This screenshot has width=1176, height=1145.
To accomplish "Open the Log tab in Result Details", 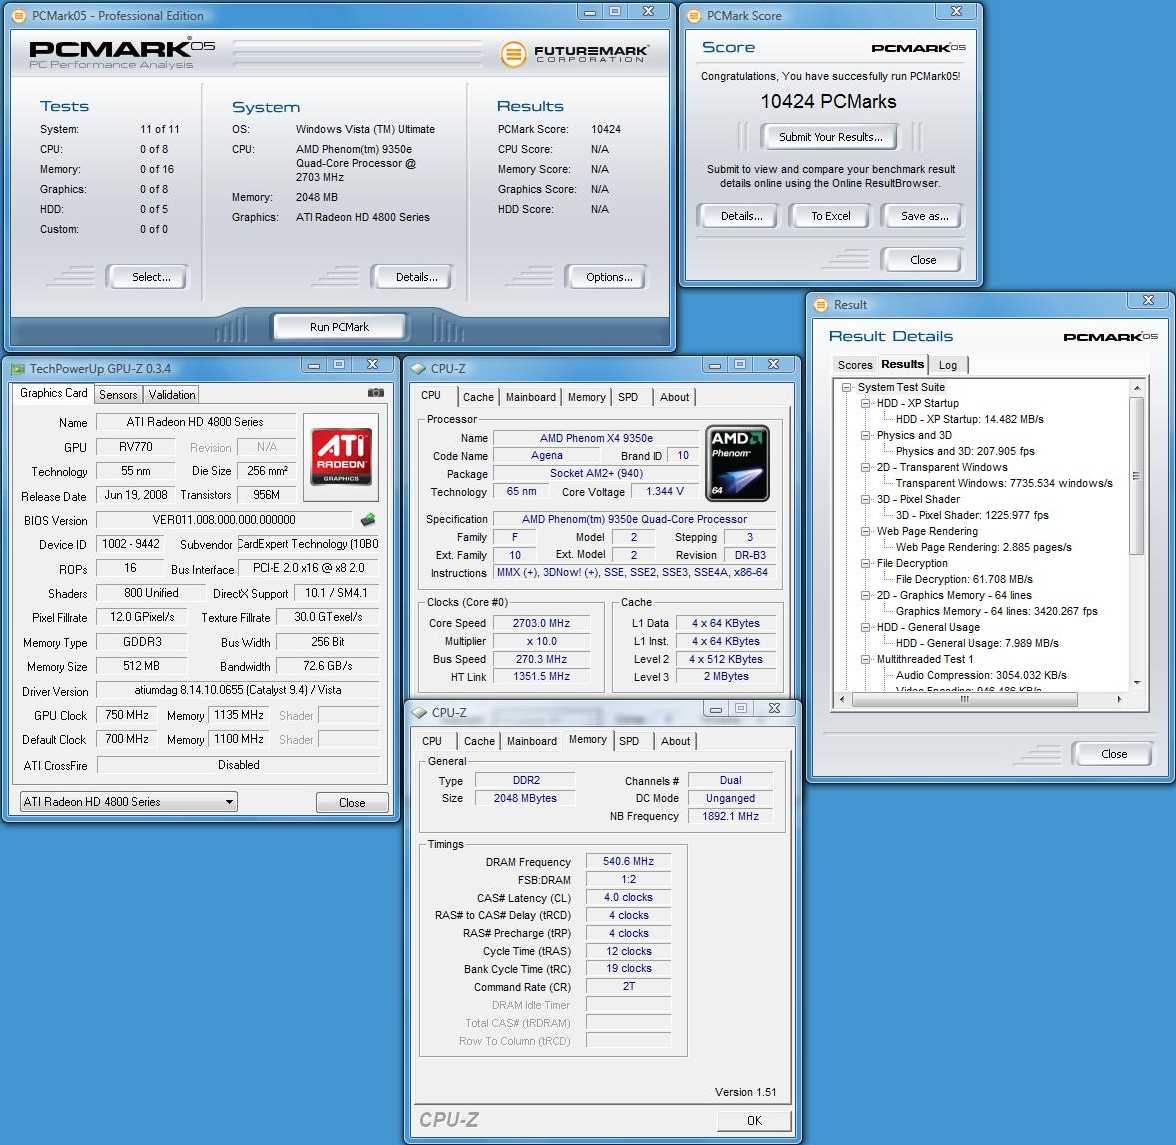I will (x=948, y=364).
